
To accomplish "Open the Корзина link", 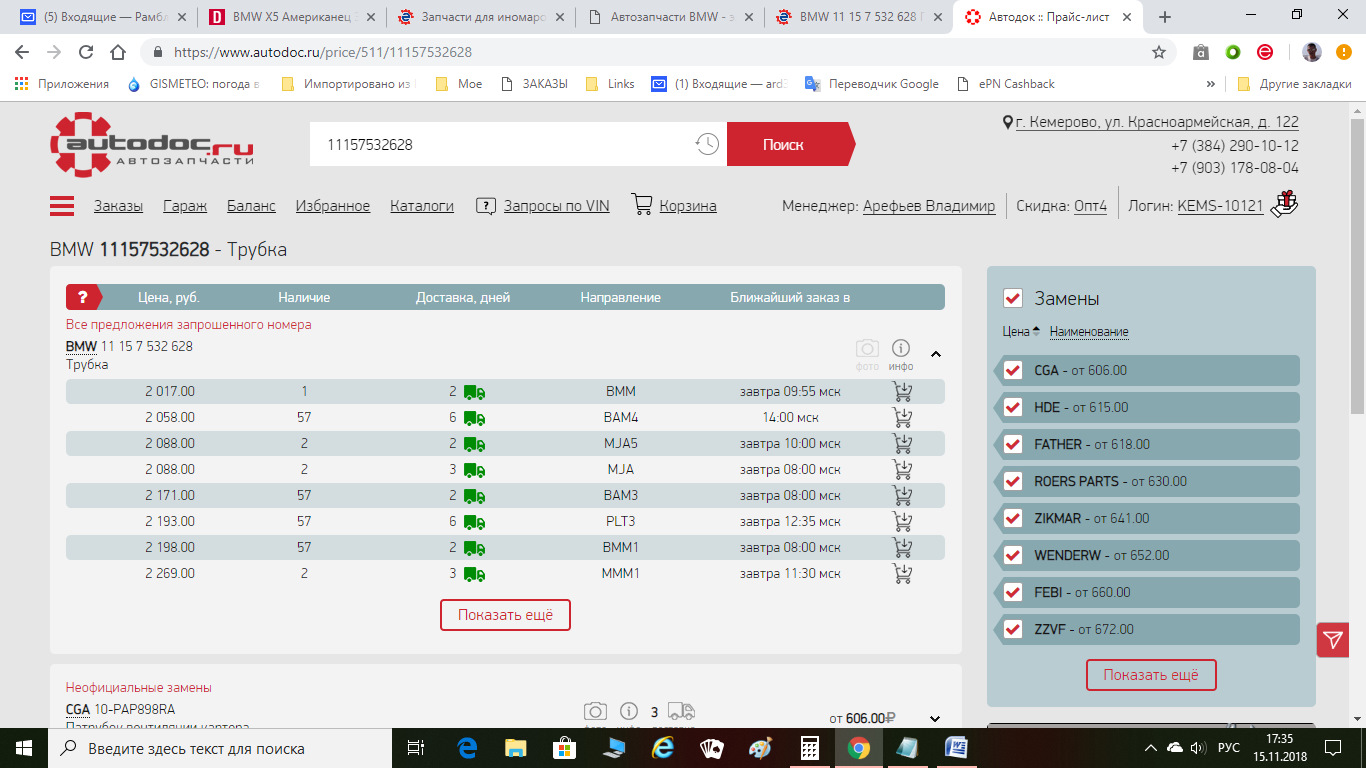I will (x=688, y=206).
